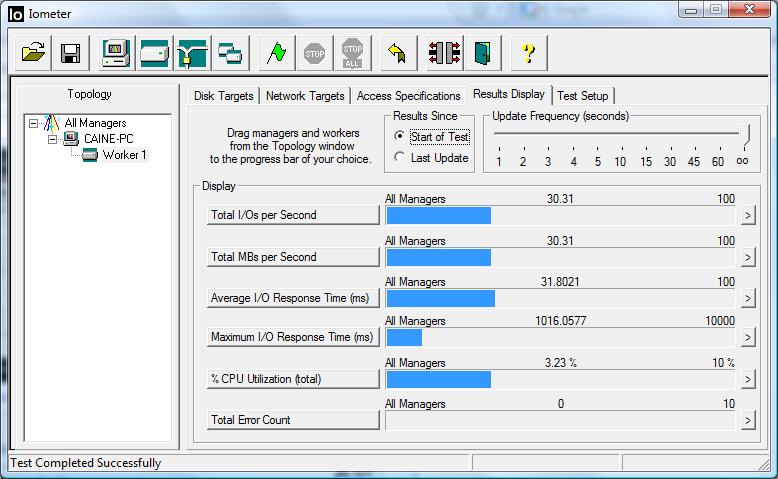Click the Total I/Os per Second progress bar

[x=561, y=215]
